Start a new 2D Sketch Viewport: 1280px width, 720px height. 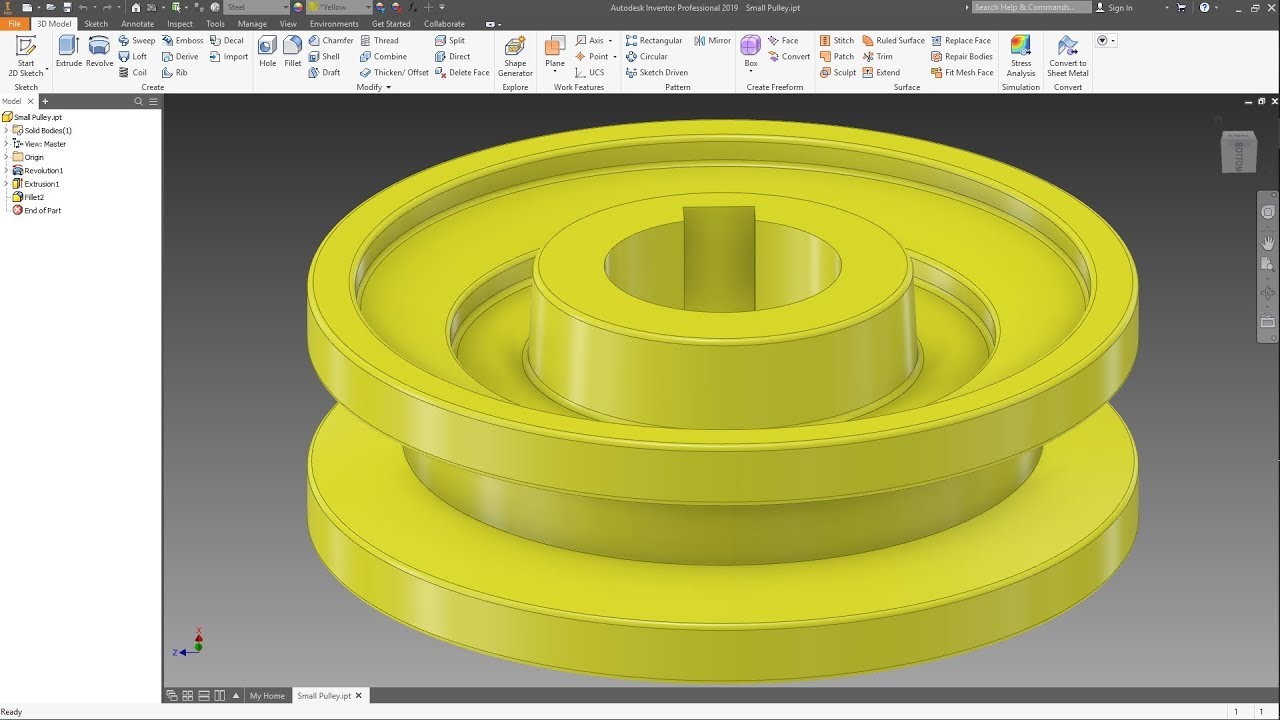(26, 56)
